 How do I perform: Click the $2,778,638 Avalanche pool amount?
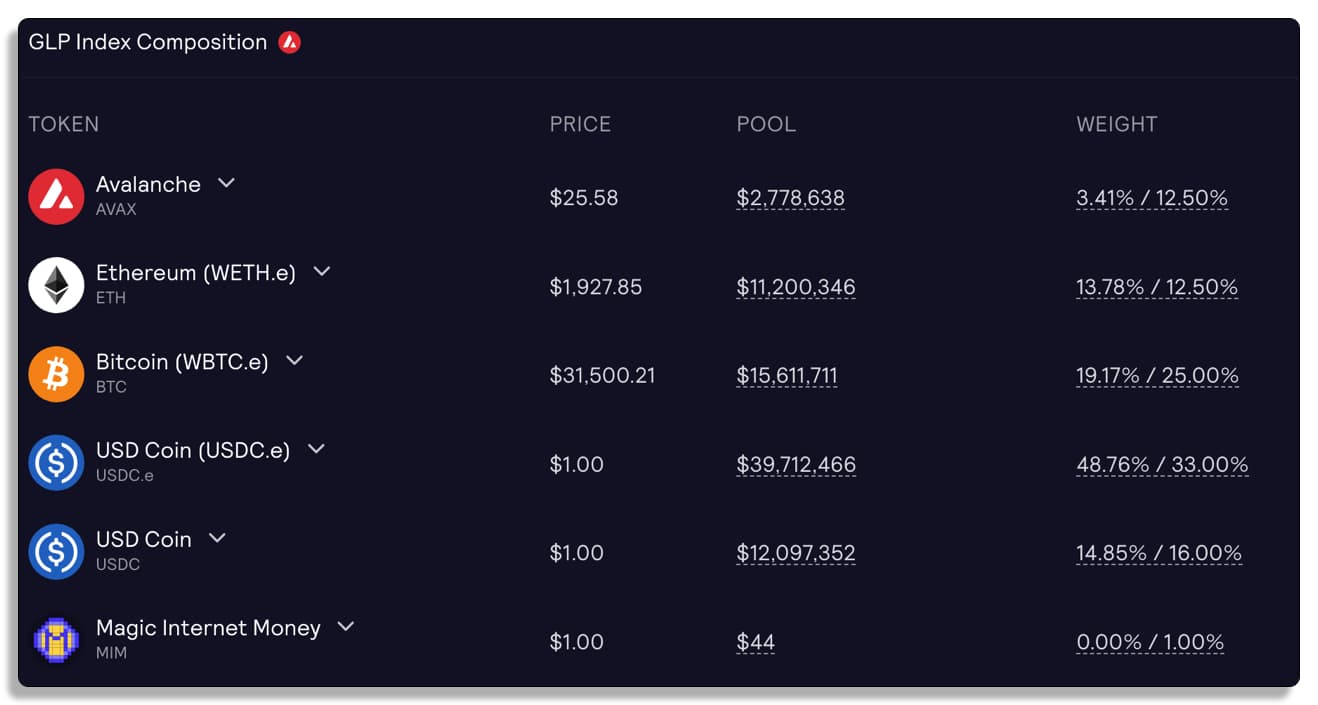point(791,198)
